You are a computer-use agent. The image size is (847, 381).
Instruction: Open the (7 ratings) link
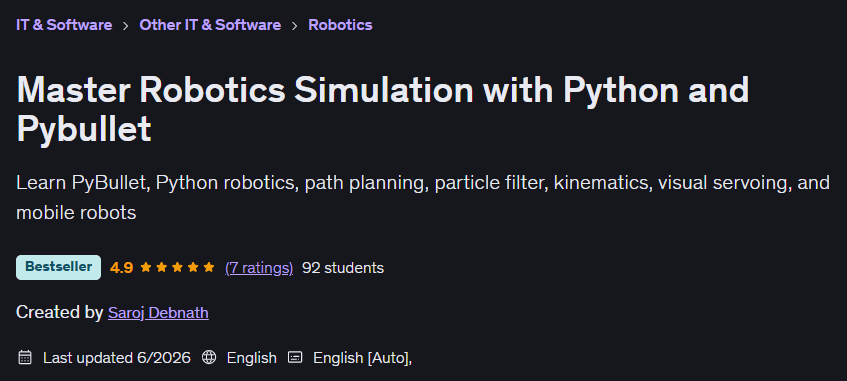point(259,268)
